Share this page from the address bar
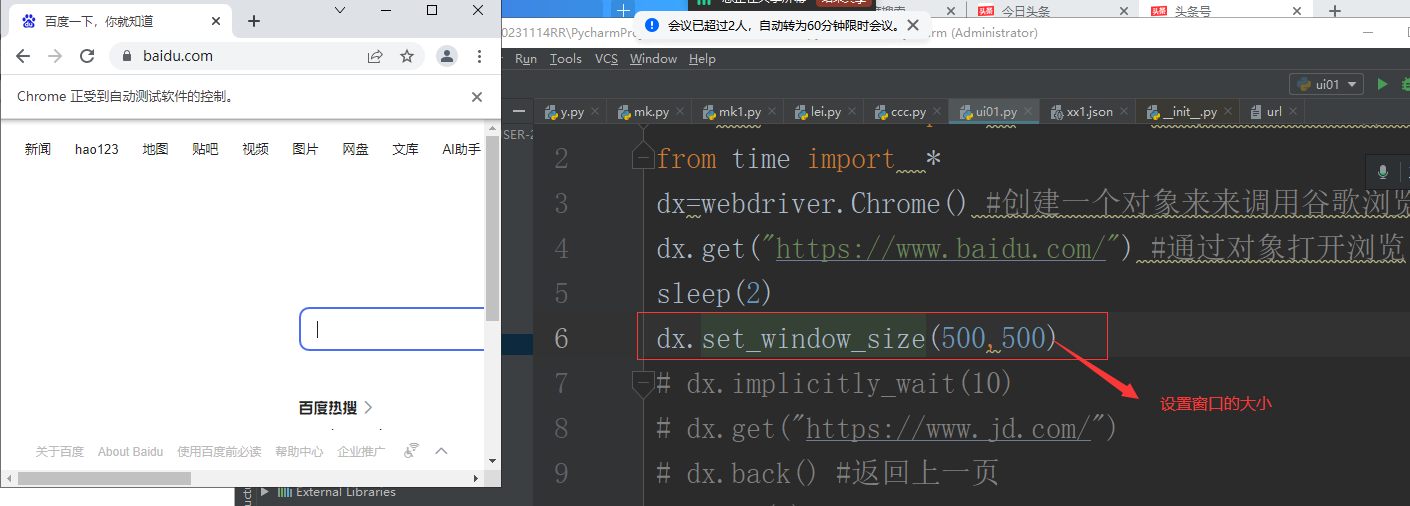 coord(375,56)
